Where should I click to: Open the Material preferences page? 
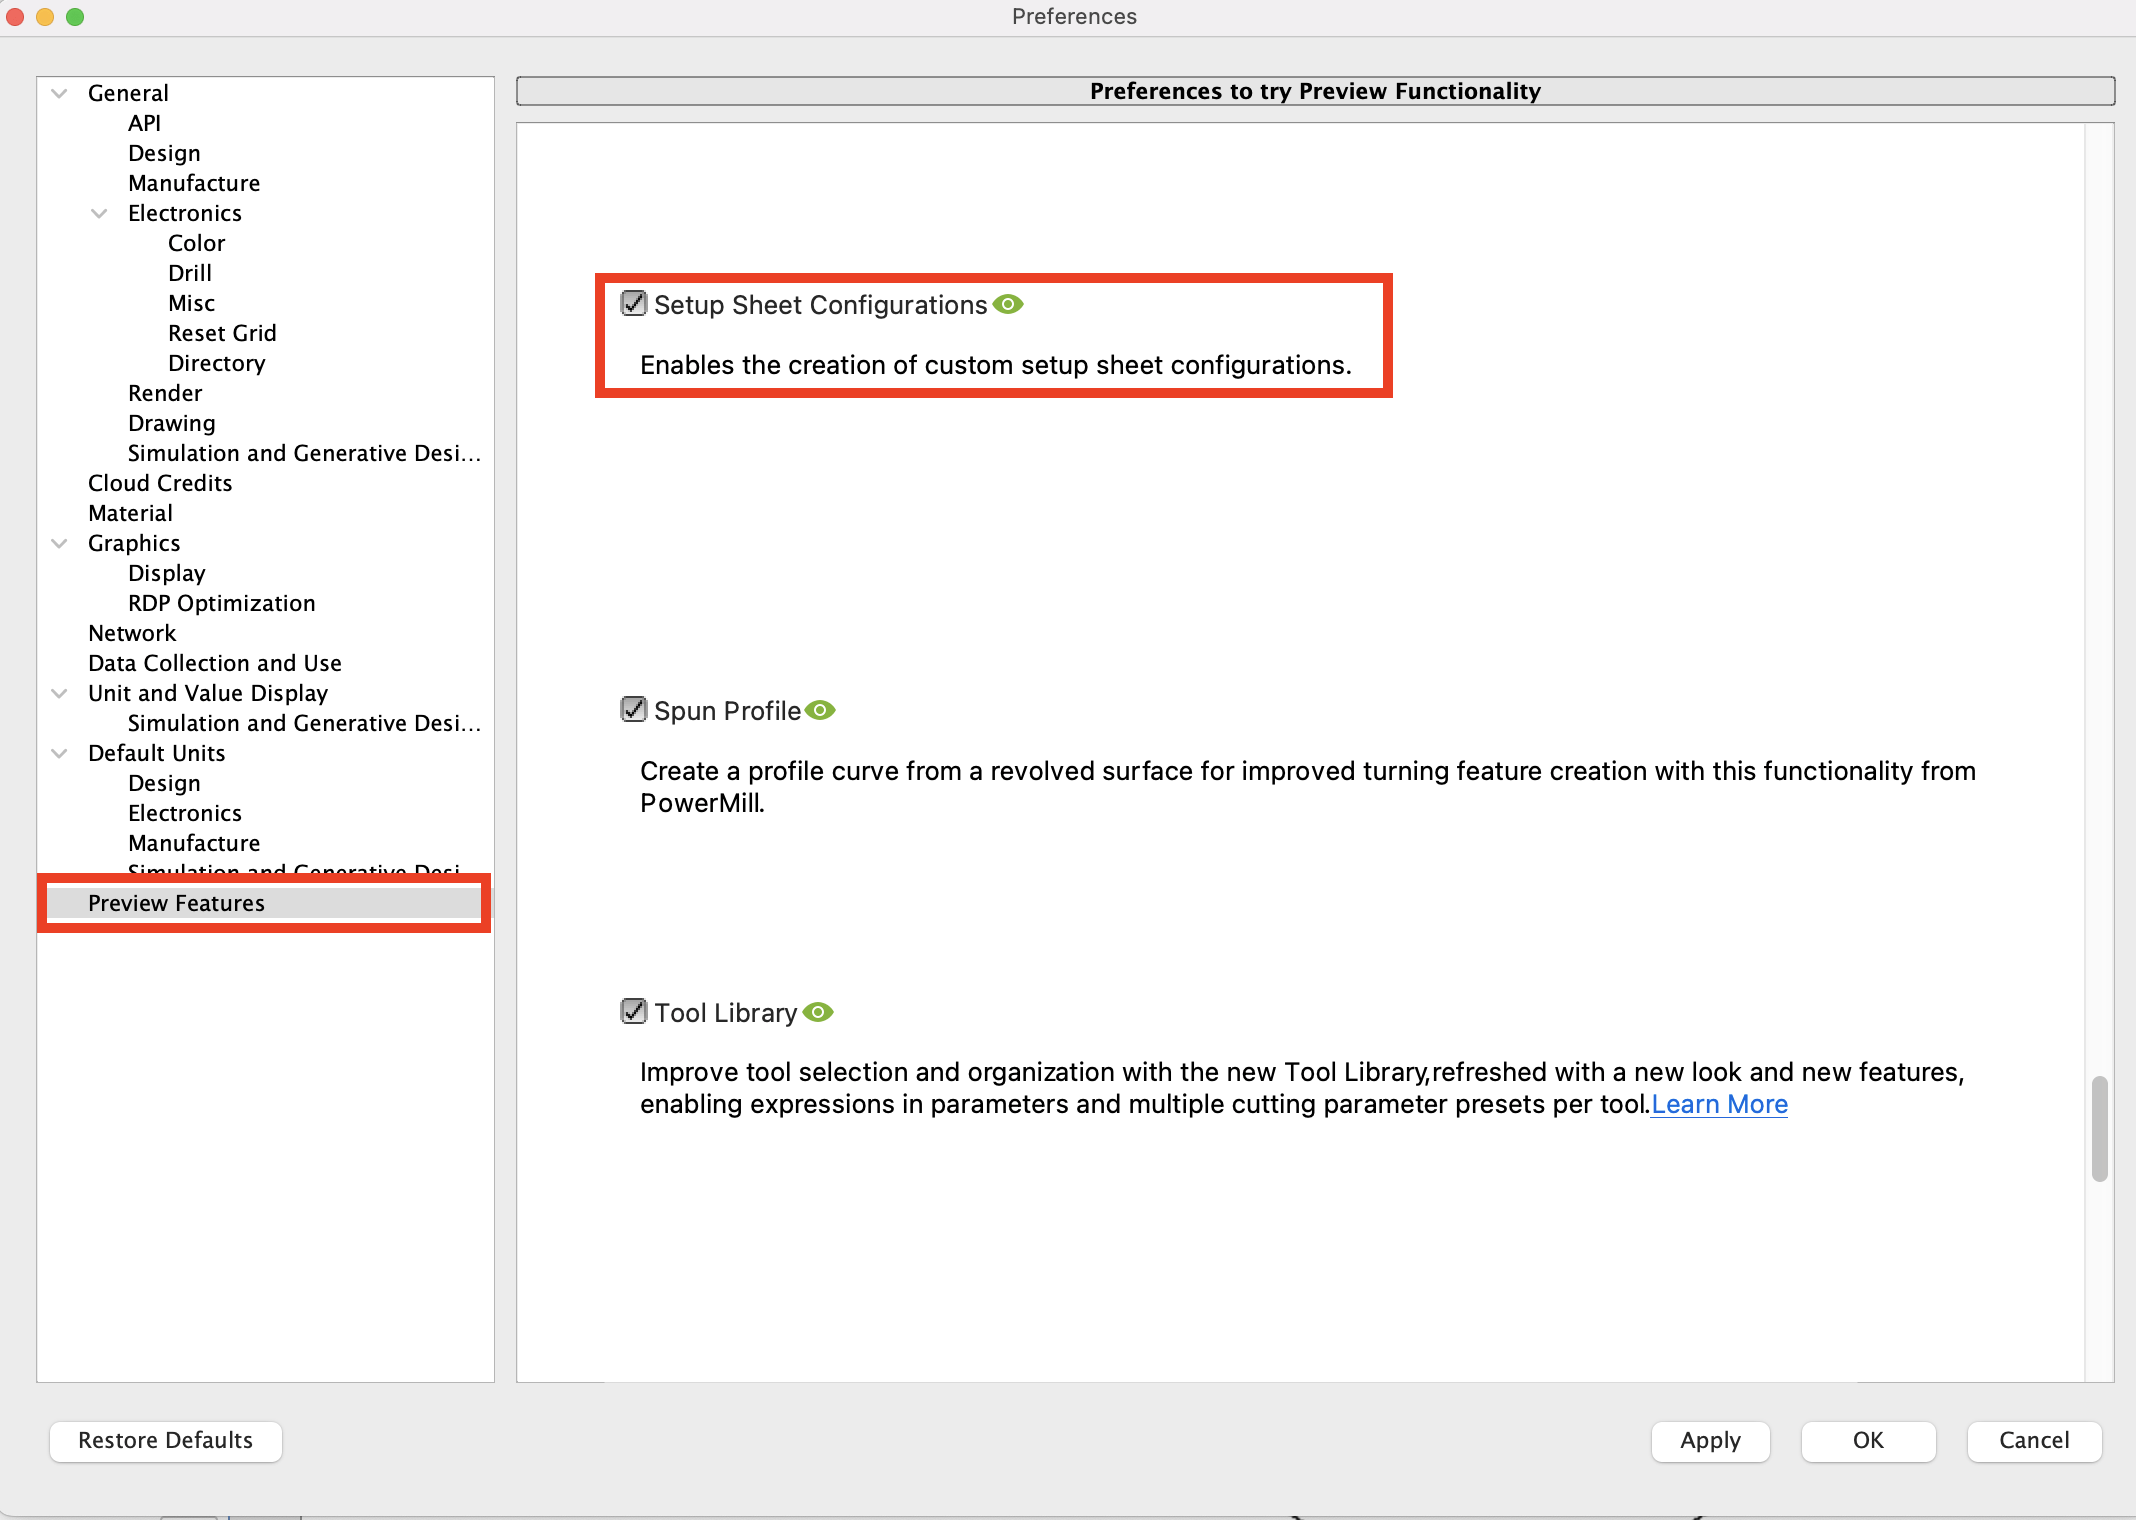130,512
